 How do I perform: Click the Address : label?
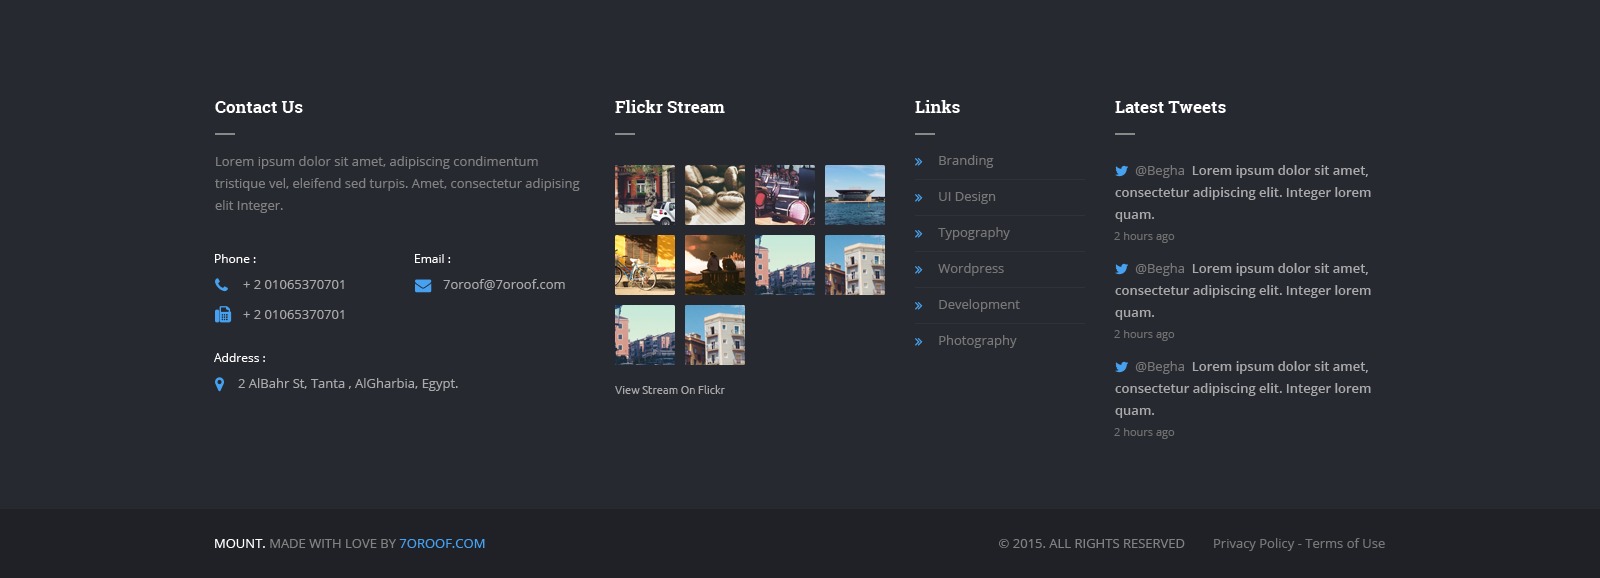coord(240,358)
